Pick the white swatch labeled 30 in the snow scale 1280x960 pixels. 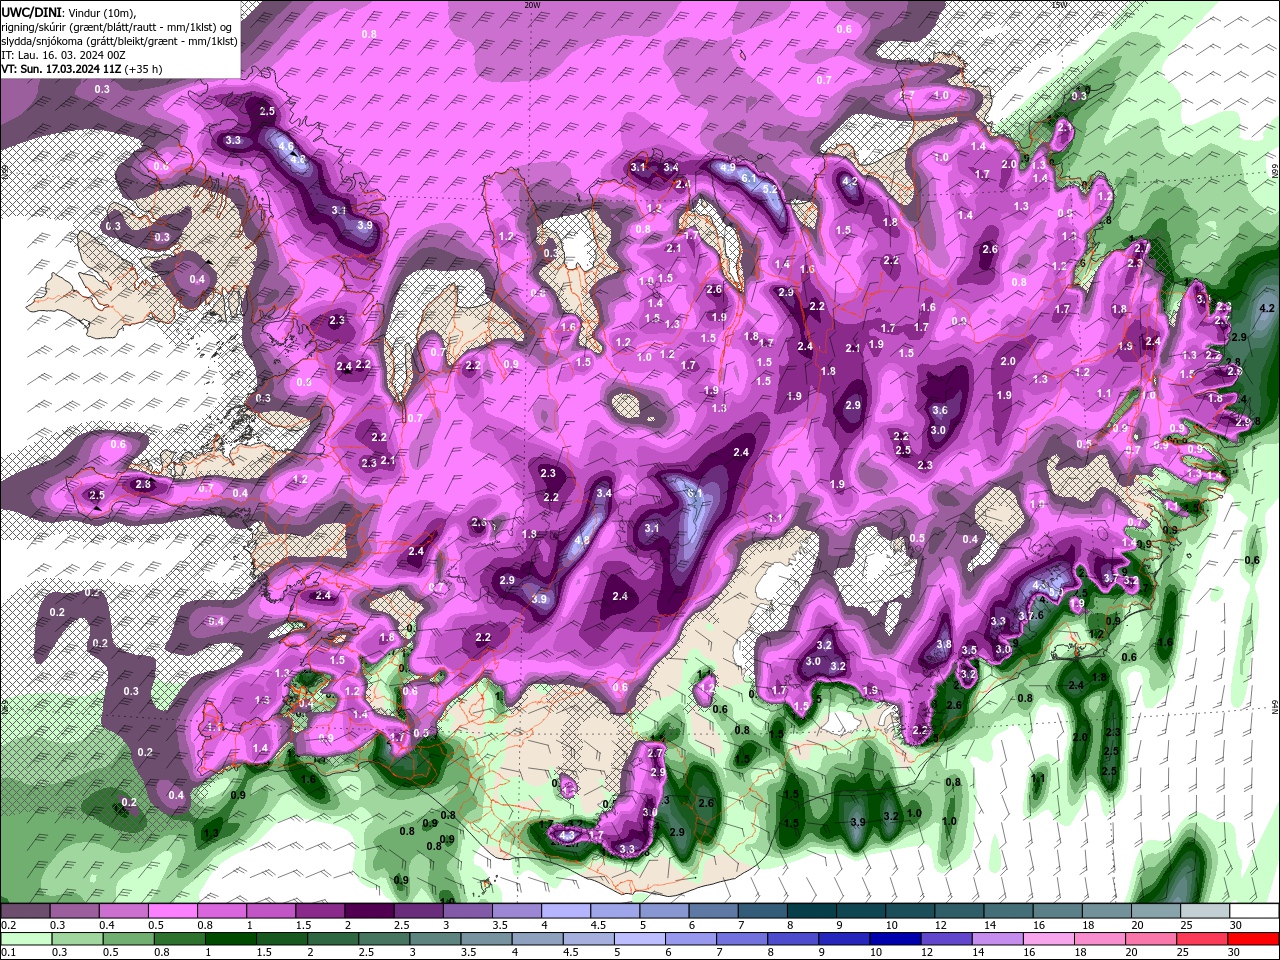pos(1253,911)
